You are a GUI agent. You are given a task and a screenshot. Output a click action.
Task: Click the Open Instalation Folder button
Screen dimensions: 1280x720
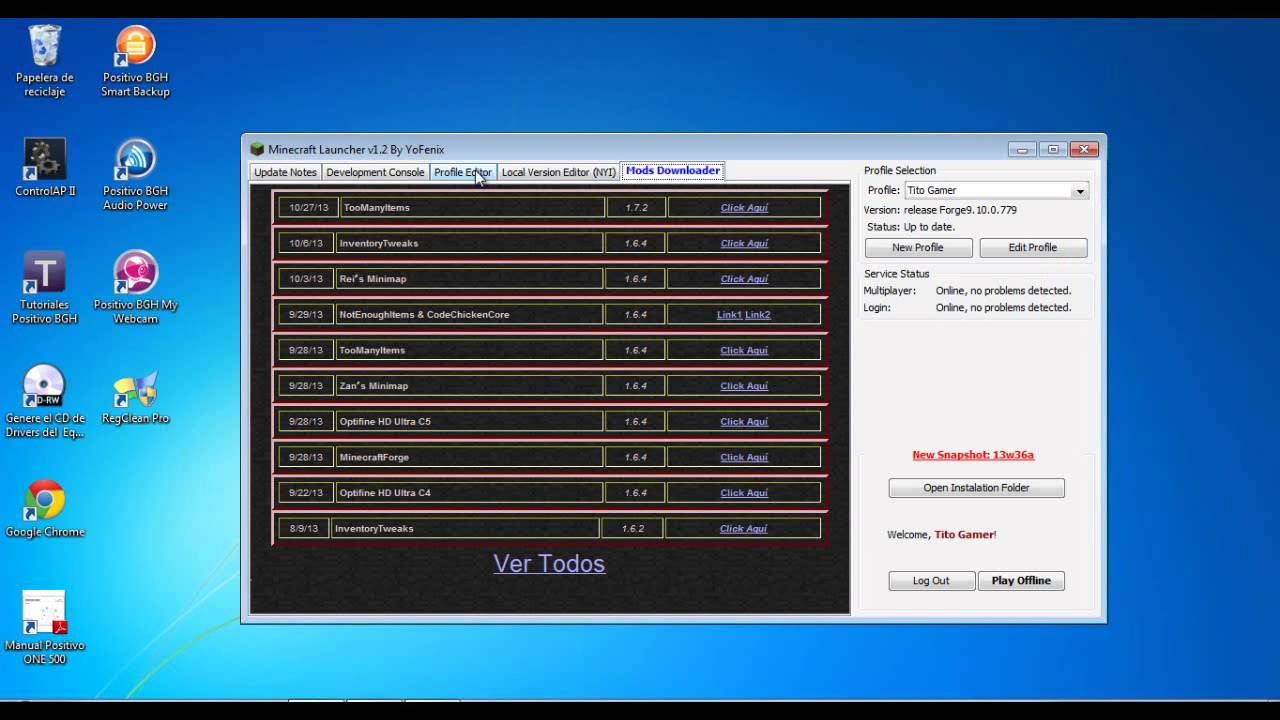pos(976,488)
